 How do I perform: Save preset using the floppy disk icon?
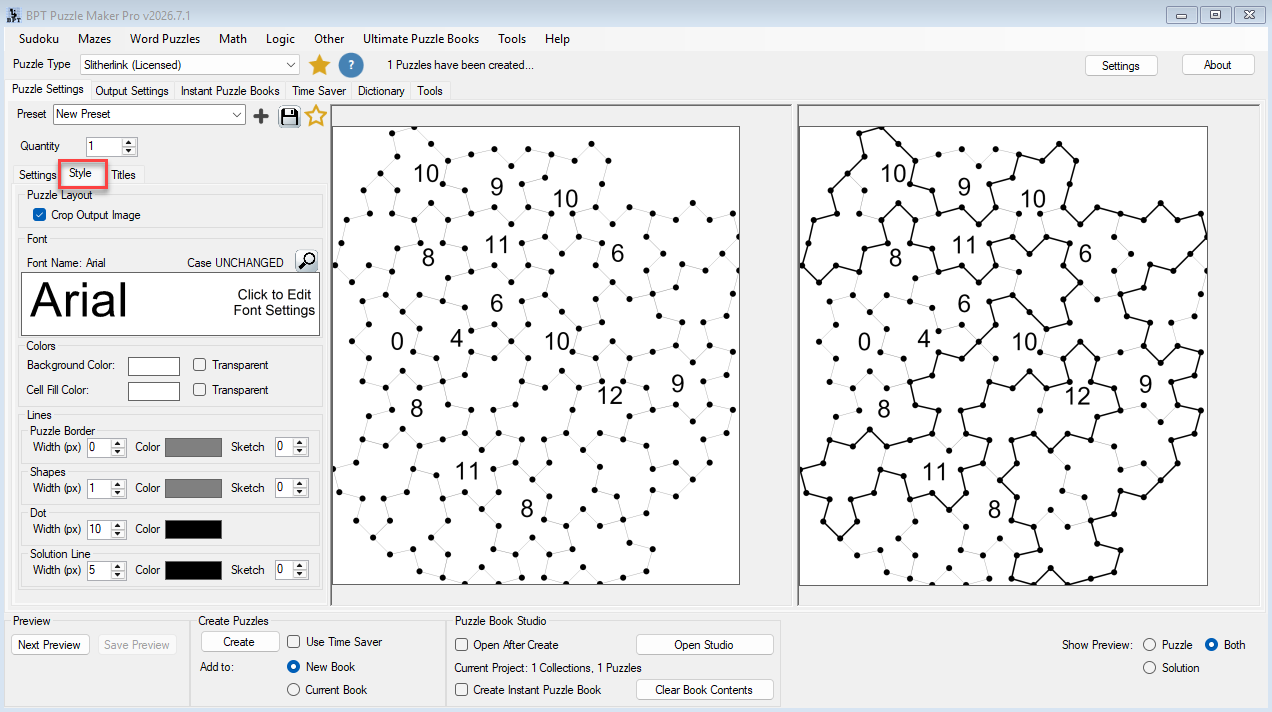click(290, 116)
